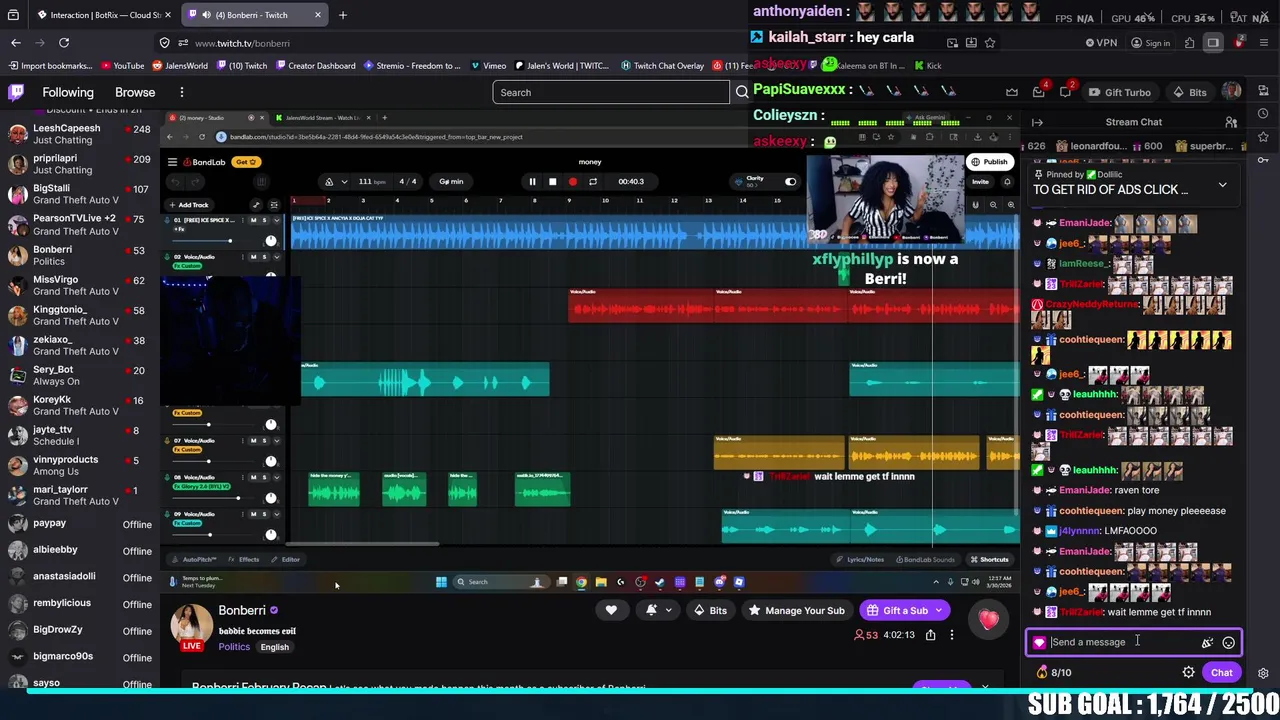Viewport: 1280px width, 720px height.
Task: Adjust track 01 pan knob
Action: [271, 241]
